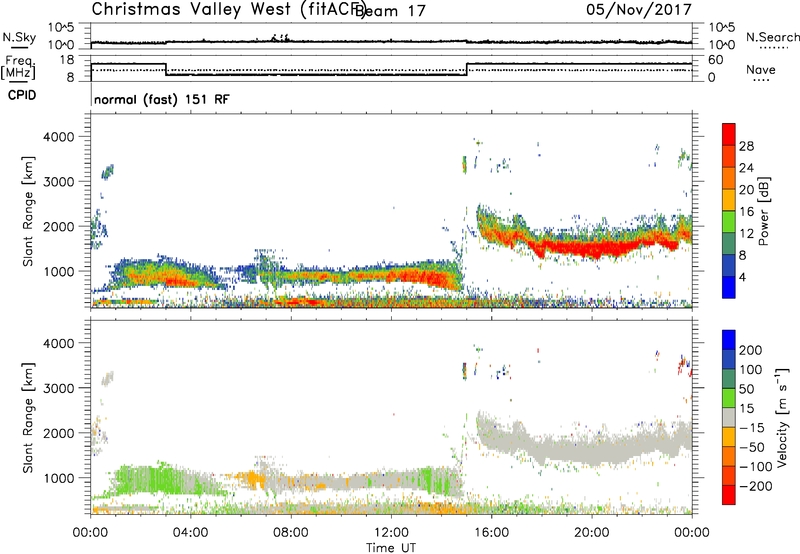Click the '18' frequency axis tick
800x554 pixels.
(66, 60)
